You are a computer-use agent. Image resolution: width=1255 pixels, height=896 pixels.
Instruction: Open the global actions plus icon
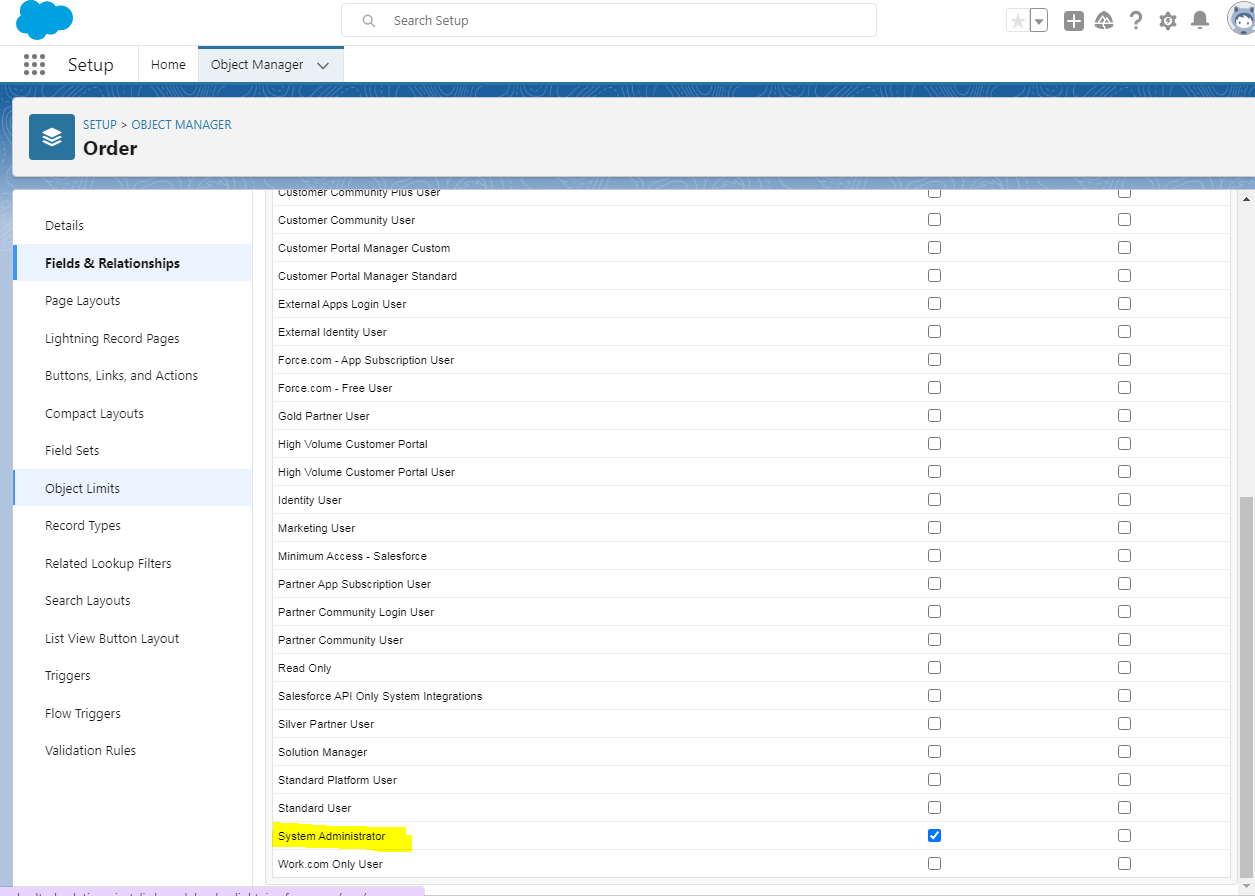pos(1074,21)
